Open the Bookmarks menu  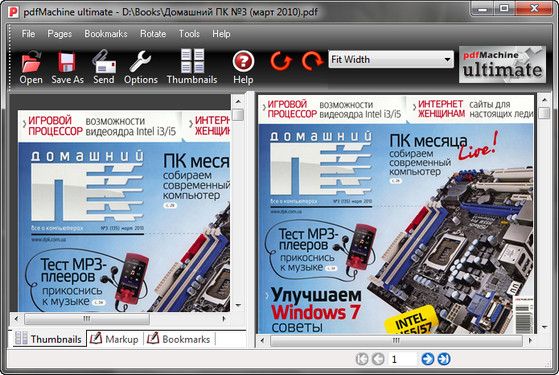coord(106,34)
